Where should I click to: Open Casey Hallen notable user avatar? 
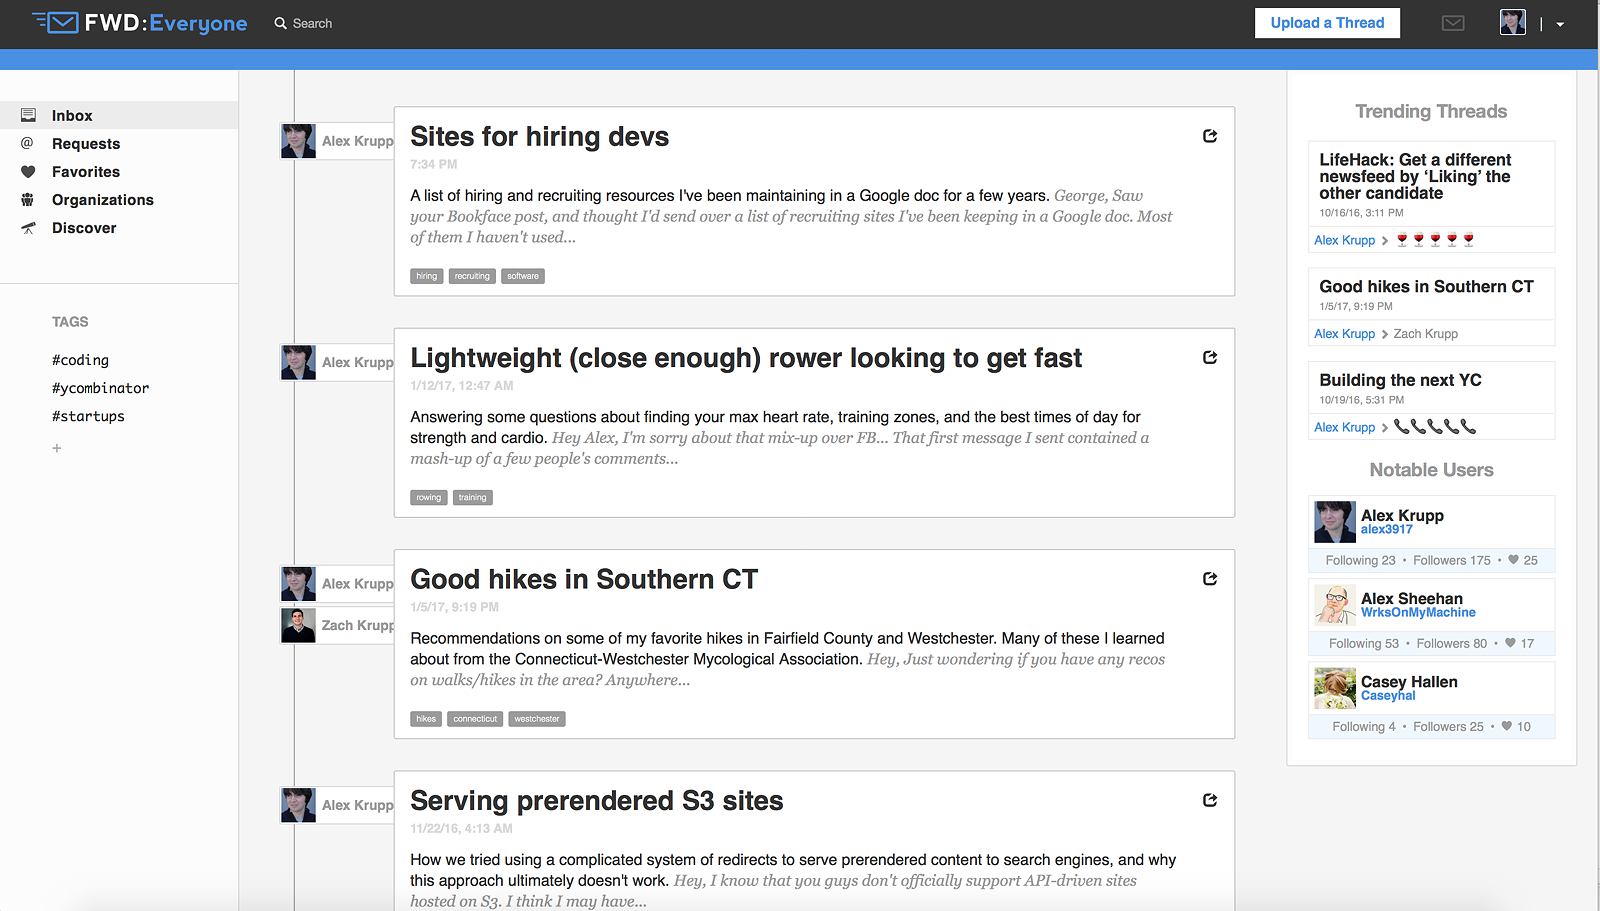click(1335, 688)
